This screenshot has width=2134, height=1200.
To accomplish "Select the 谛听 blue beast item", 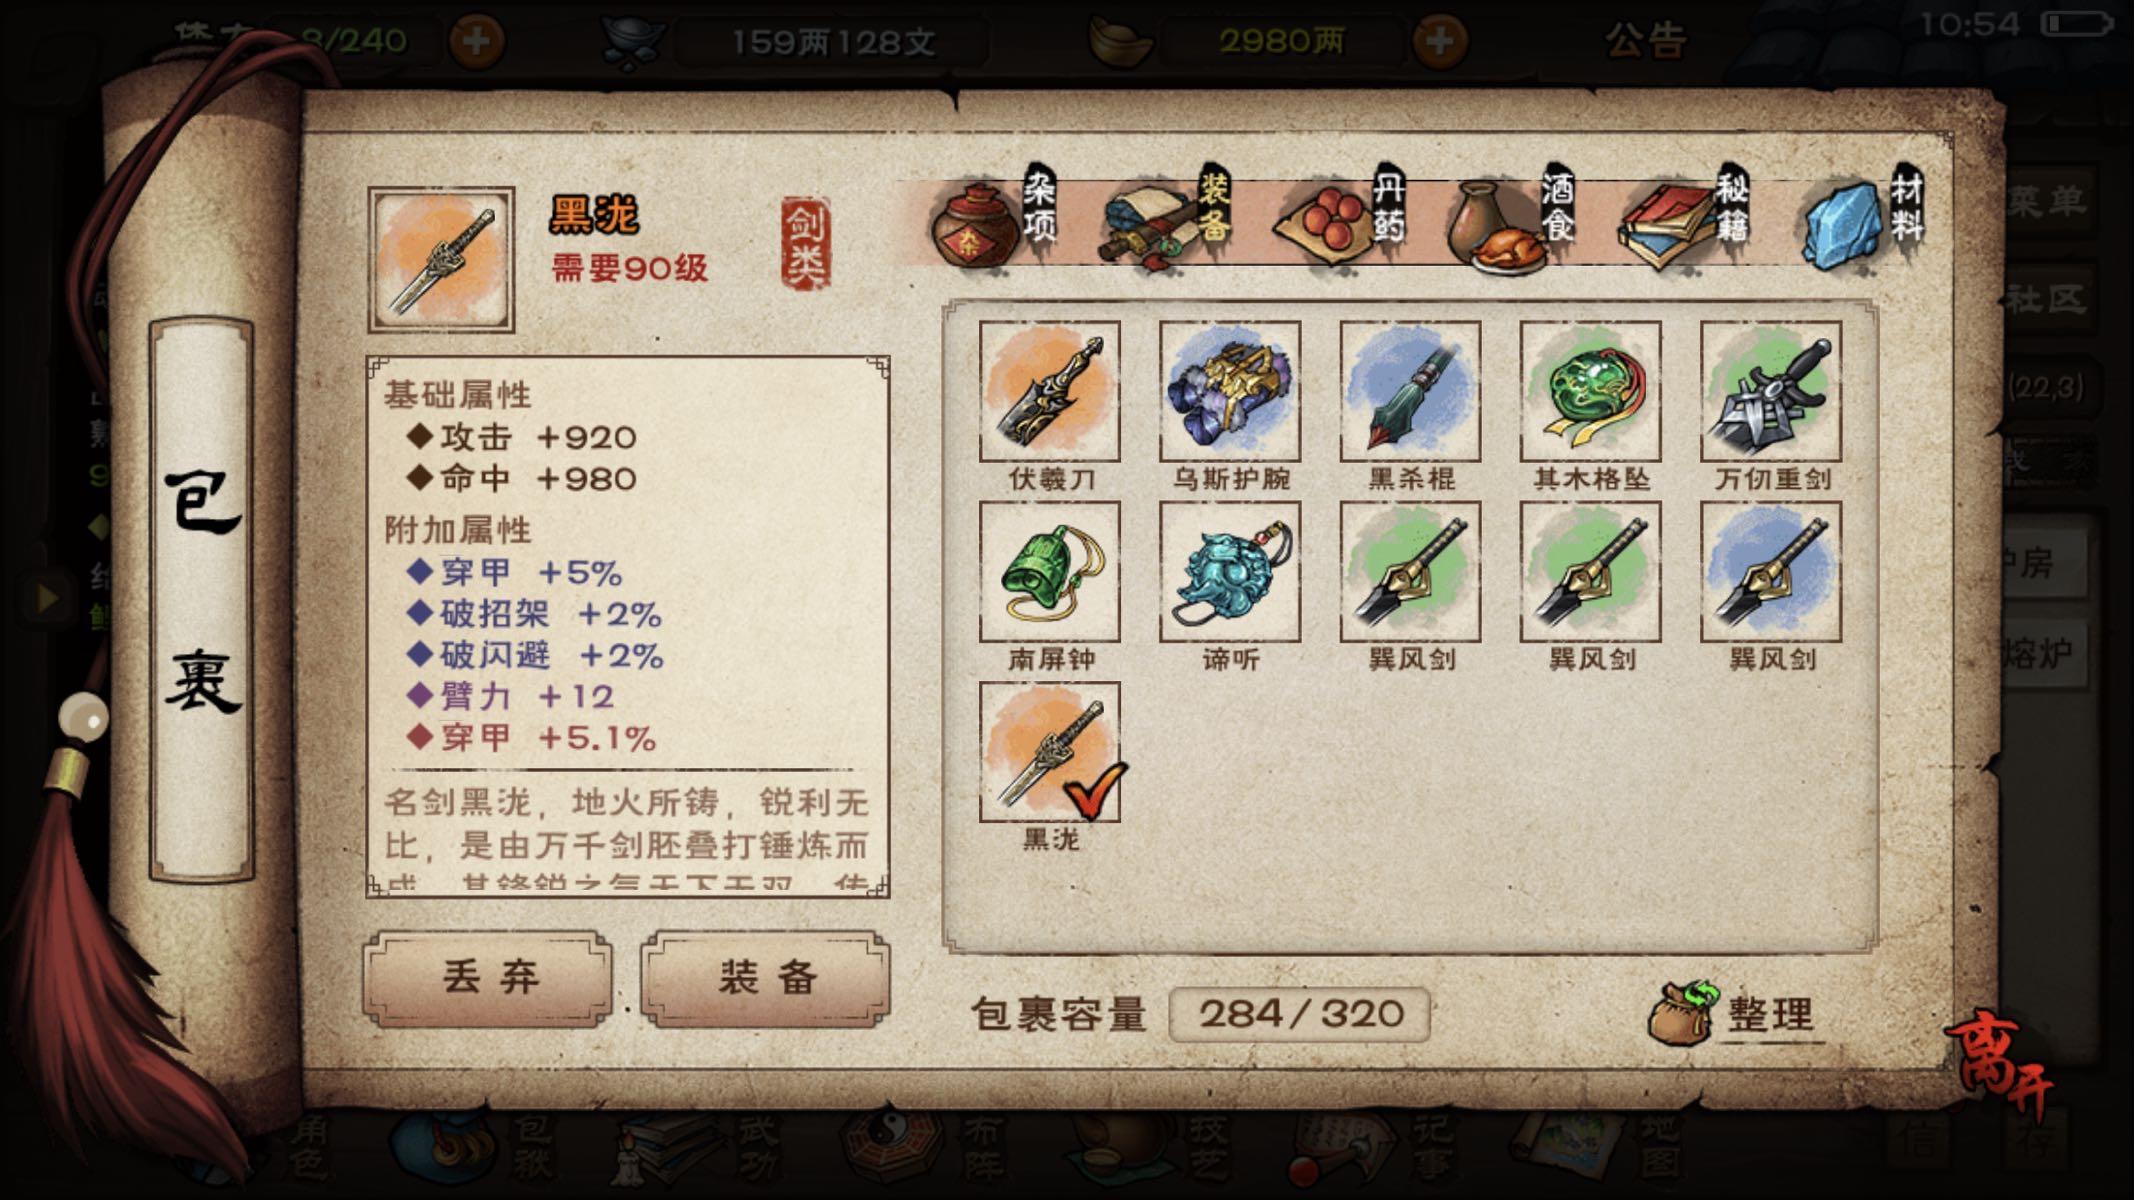I will click(1230, 571).
